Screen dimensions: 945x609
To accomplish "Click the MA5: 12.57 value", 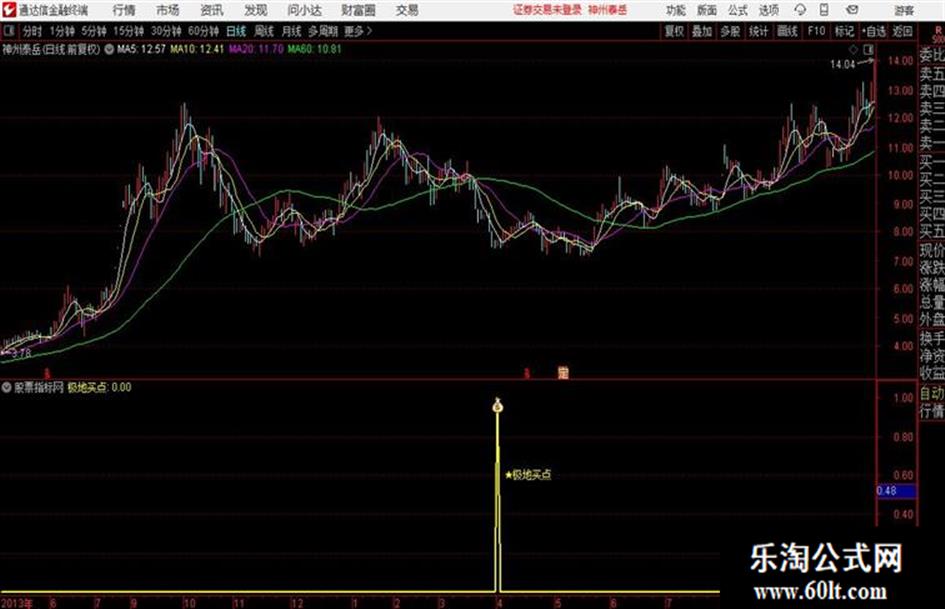I will click(x=142, y=49).
